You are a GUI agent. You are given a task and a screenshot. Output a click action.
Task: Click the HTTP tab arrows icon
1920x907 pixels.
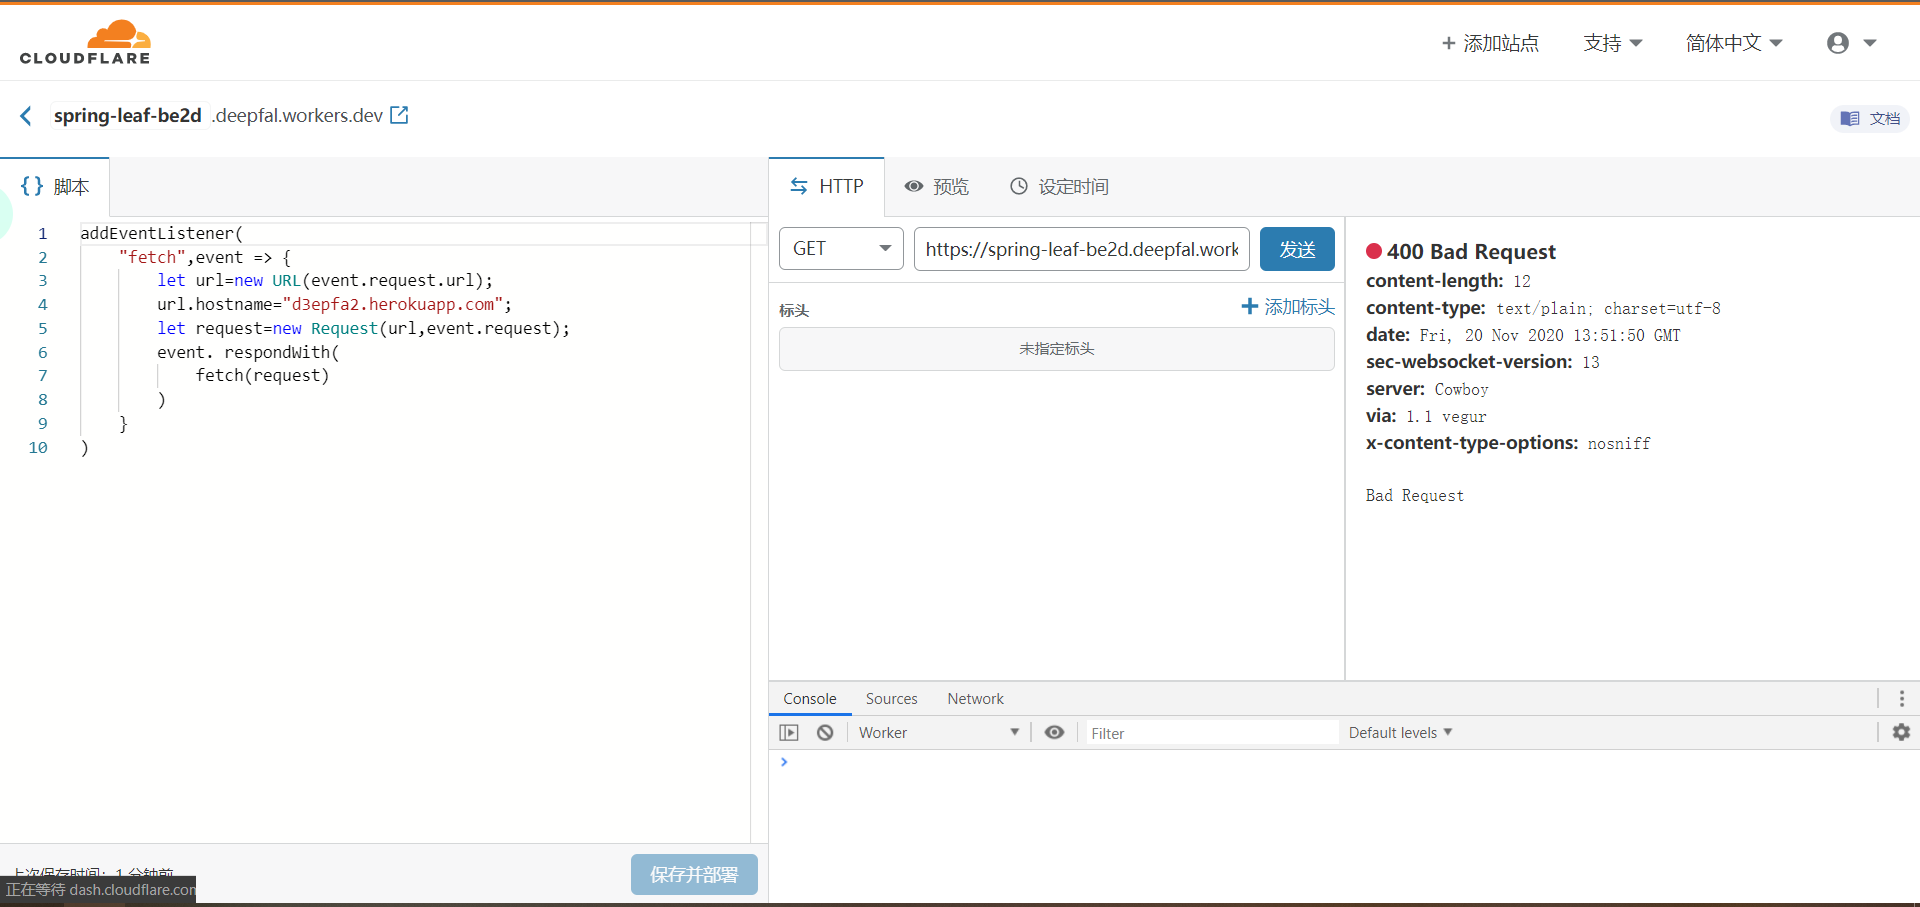798,186
